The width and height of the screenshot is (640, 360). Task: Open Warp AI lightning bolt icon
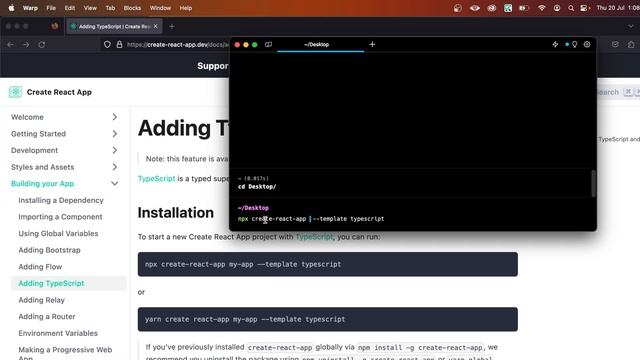(x=555, y=44)
